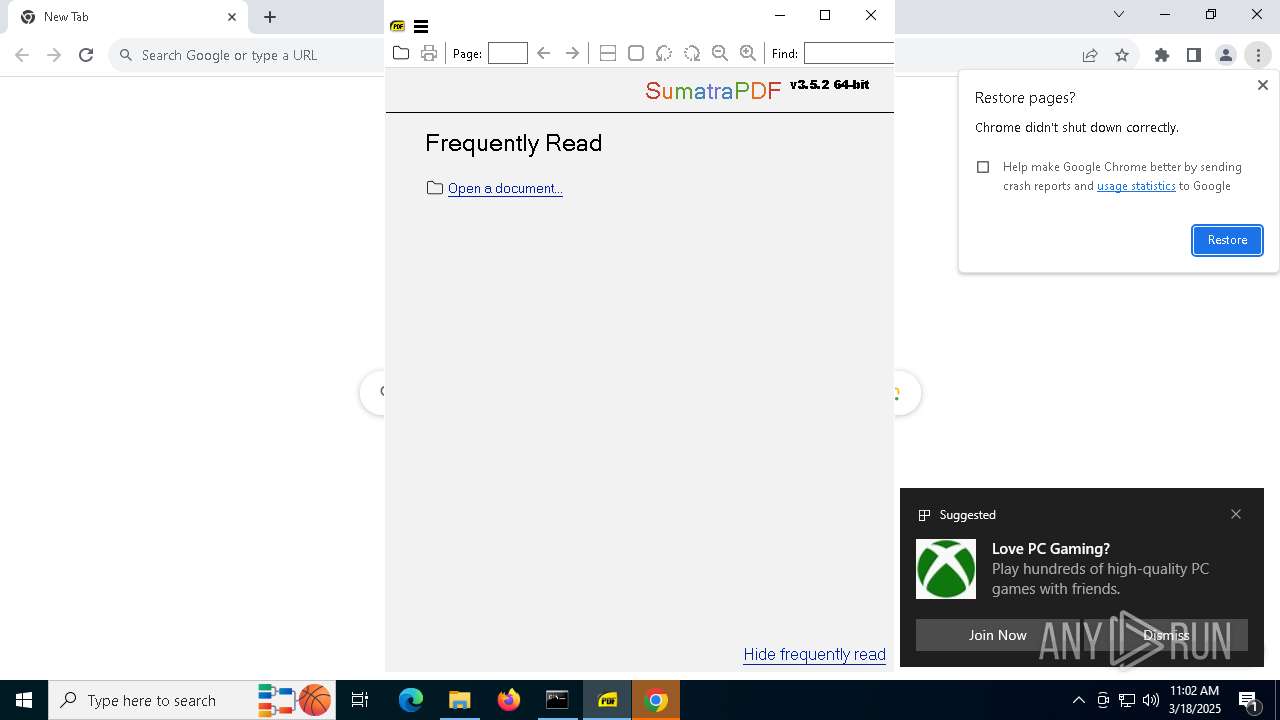
Task: Click Chrome forward navigation arrow
Action: click(x=54, y=55)
